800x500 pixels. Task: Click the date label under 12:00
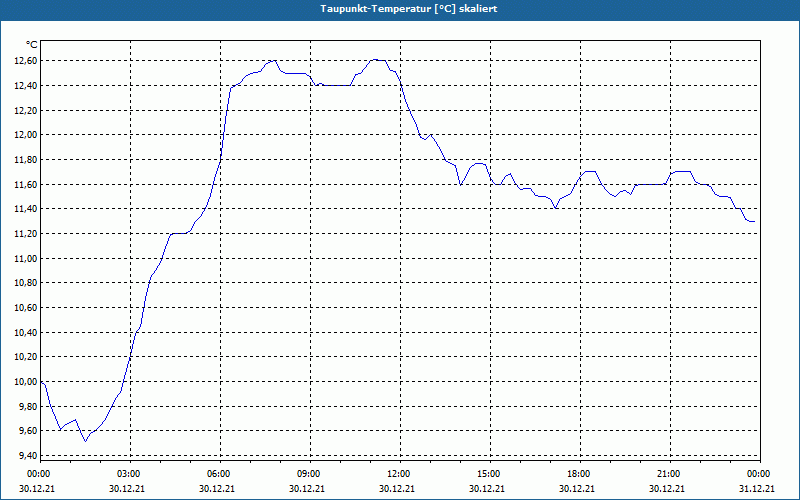[396, 488]
